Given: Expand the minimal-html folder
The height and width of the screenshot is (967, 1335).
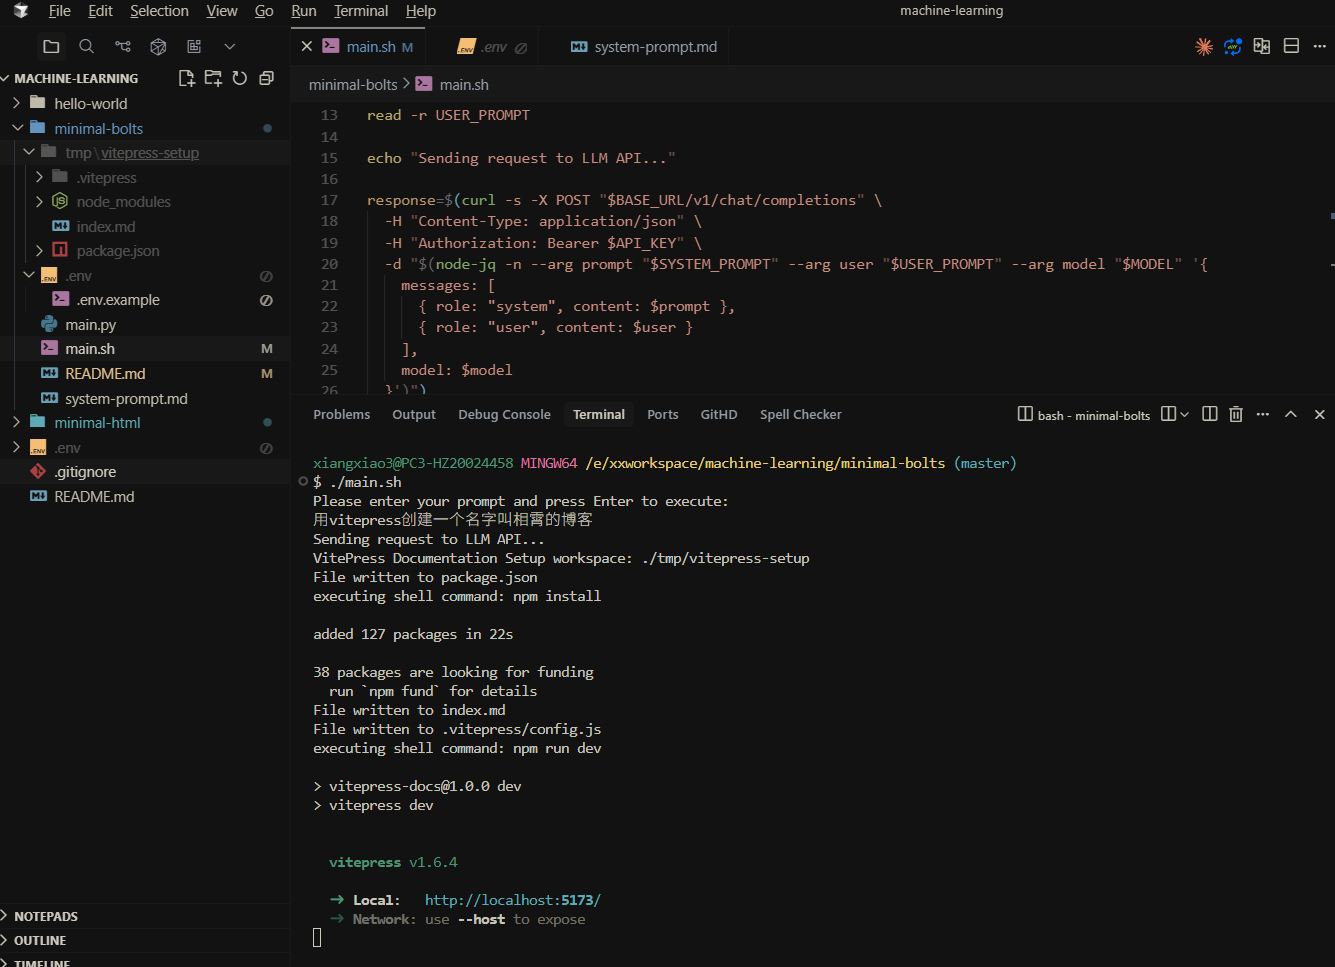Looking at the screenshot, I should 16,422.
